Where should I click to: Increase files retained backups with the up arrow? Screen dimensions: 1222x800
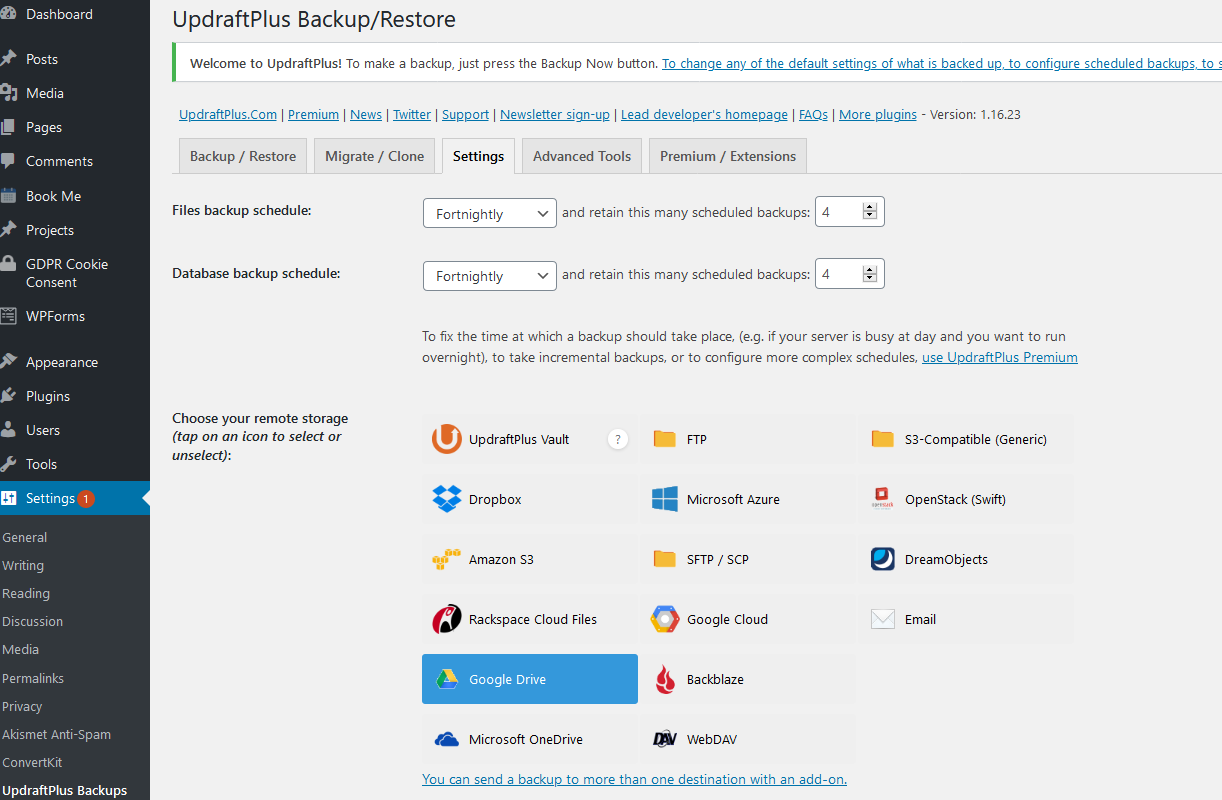pos(869,207)
